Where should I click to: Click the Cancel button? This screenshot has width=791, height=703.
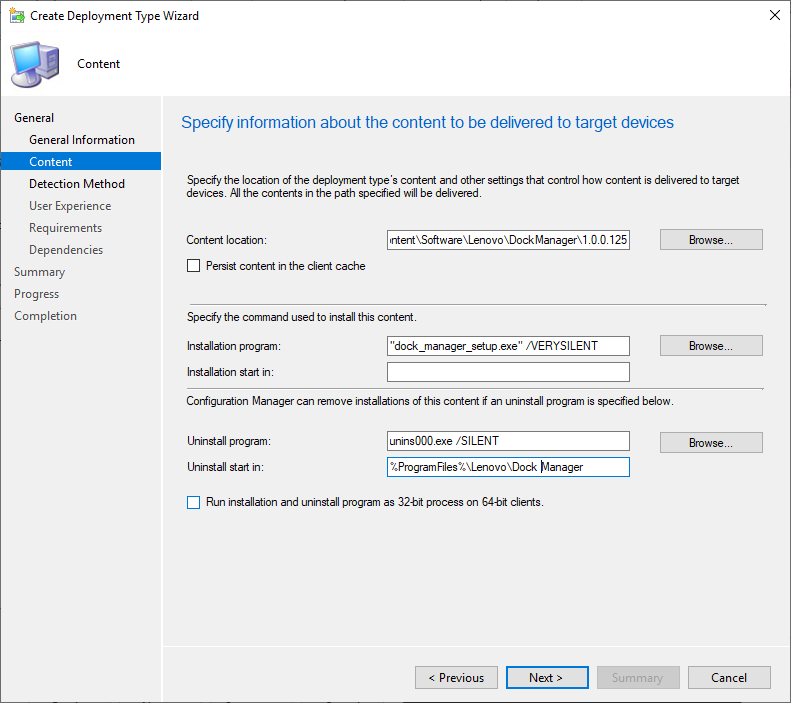coord(729,677)
